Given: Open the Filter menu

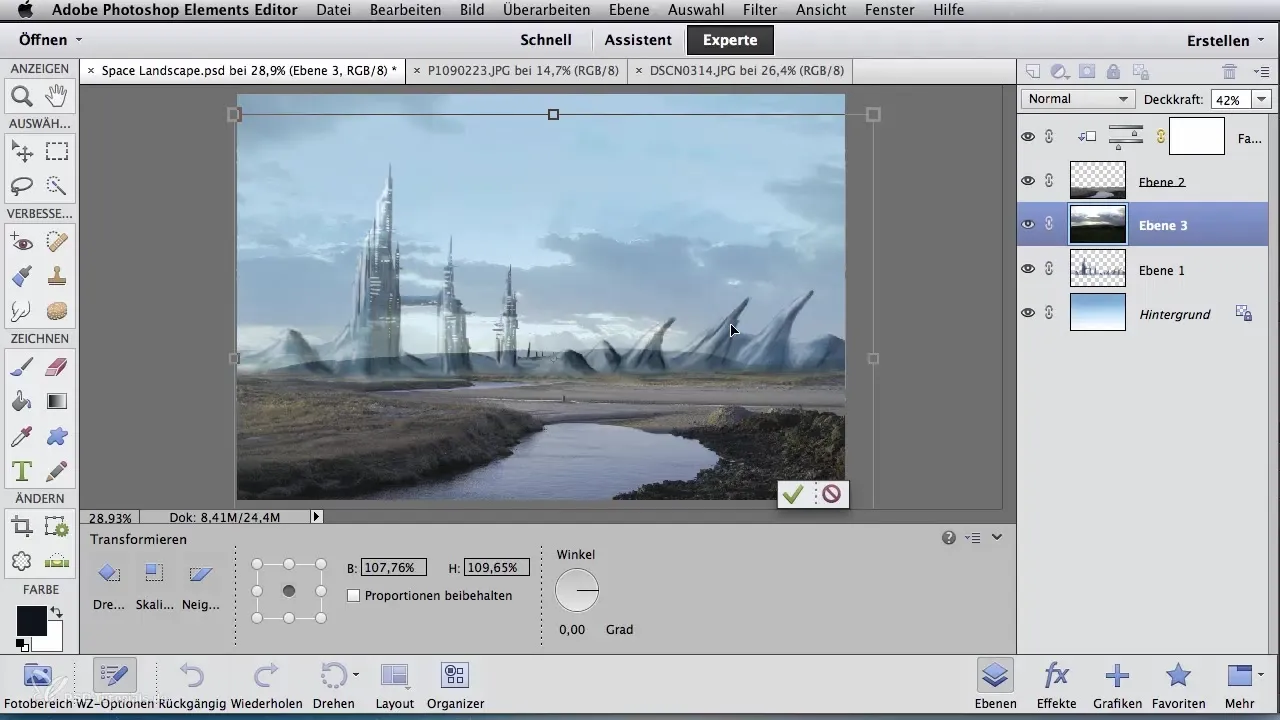Looking at the screenshot, I should point(759,10).
